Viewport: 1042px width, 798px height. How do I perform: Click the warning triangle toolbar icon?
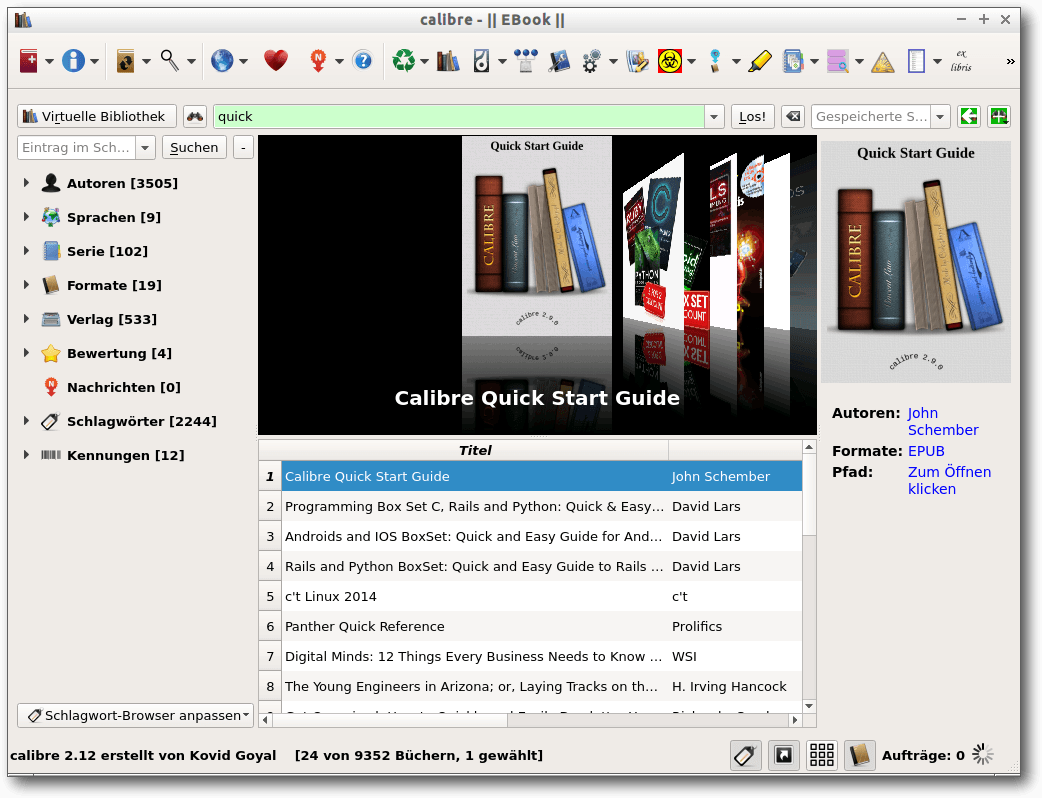(x=883, y=62)
